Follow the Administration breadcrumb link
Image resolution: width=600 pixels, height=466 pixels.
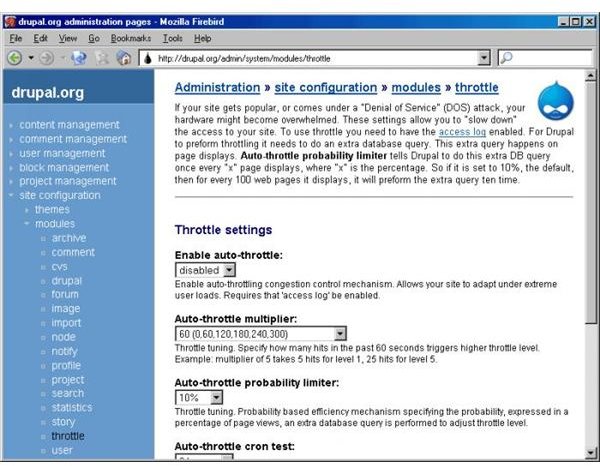[217, 88]
